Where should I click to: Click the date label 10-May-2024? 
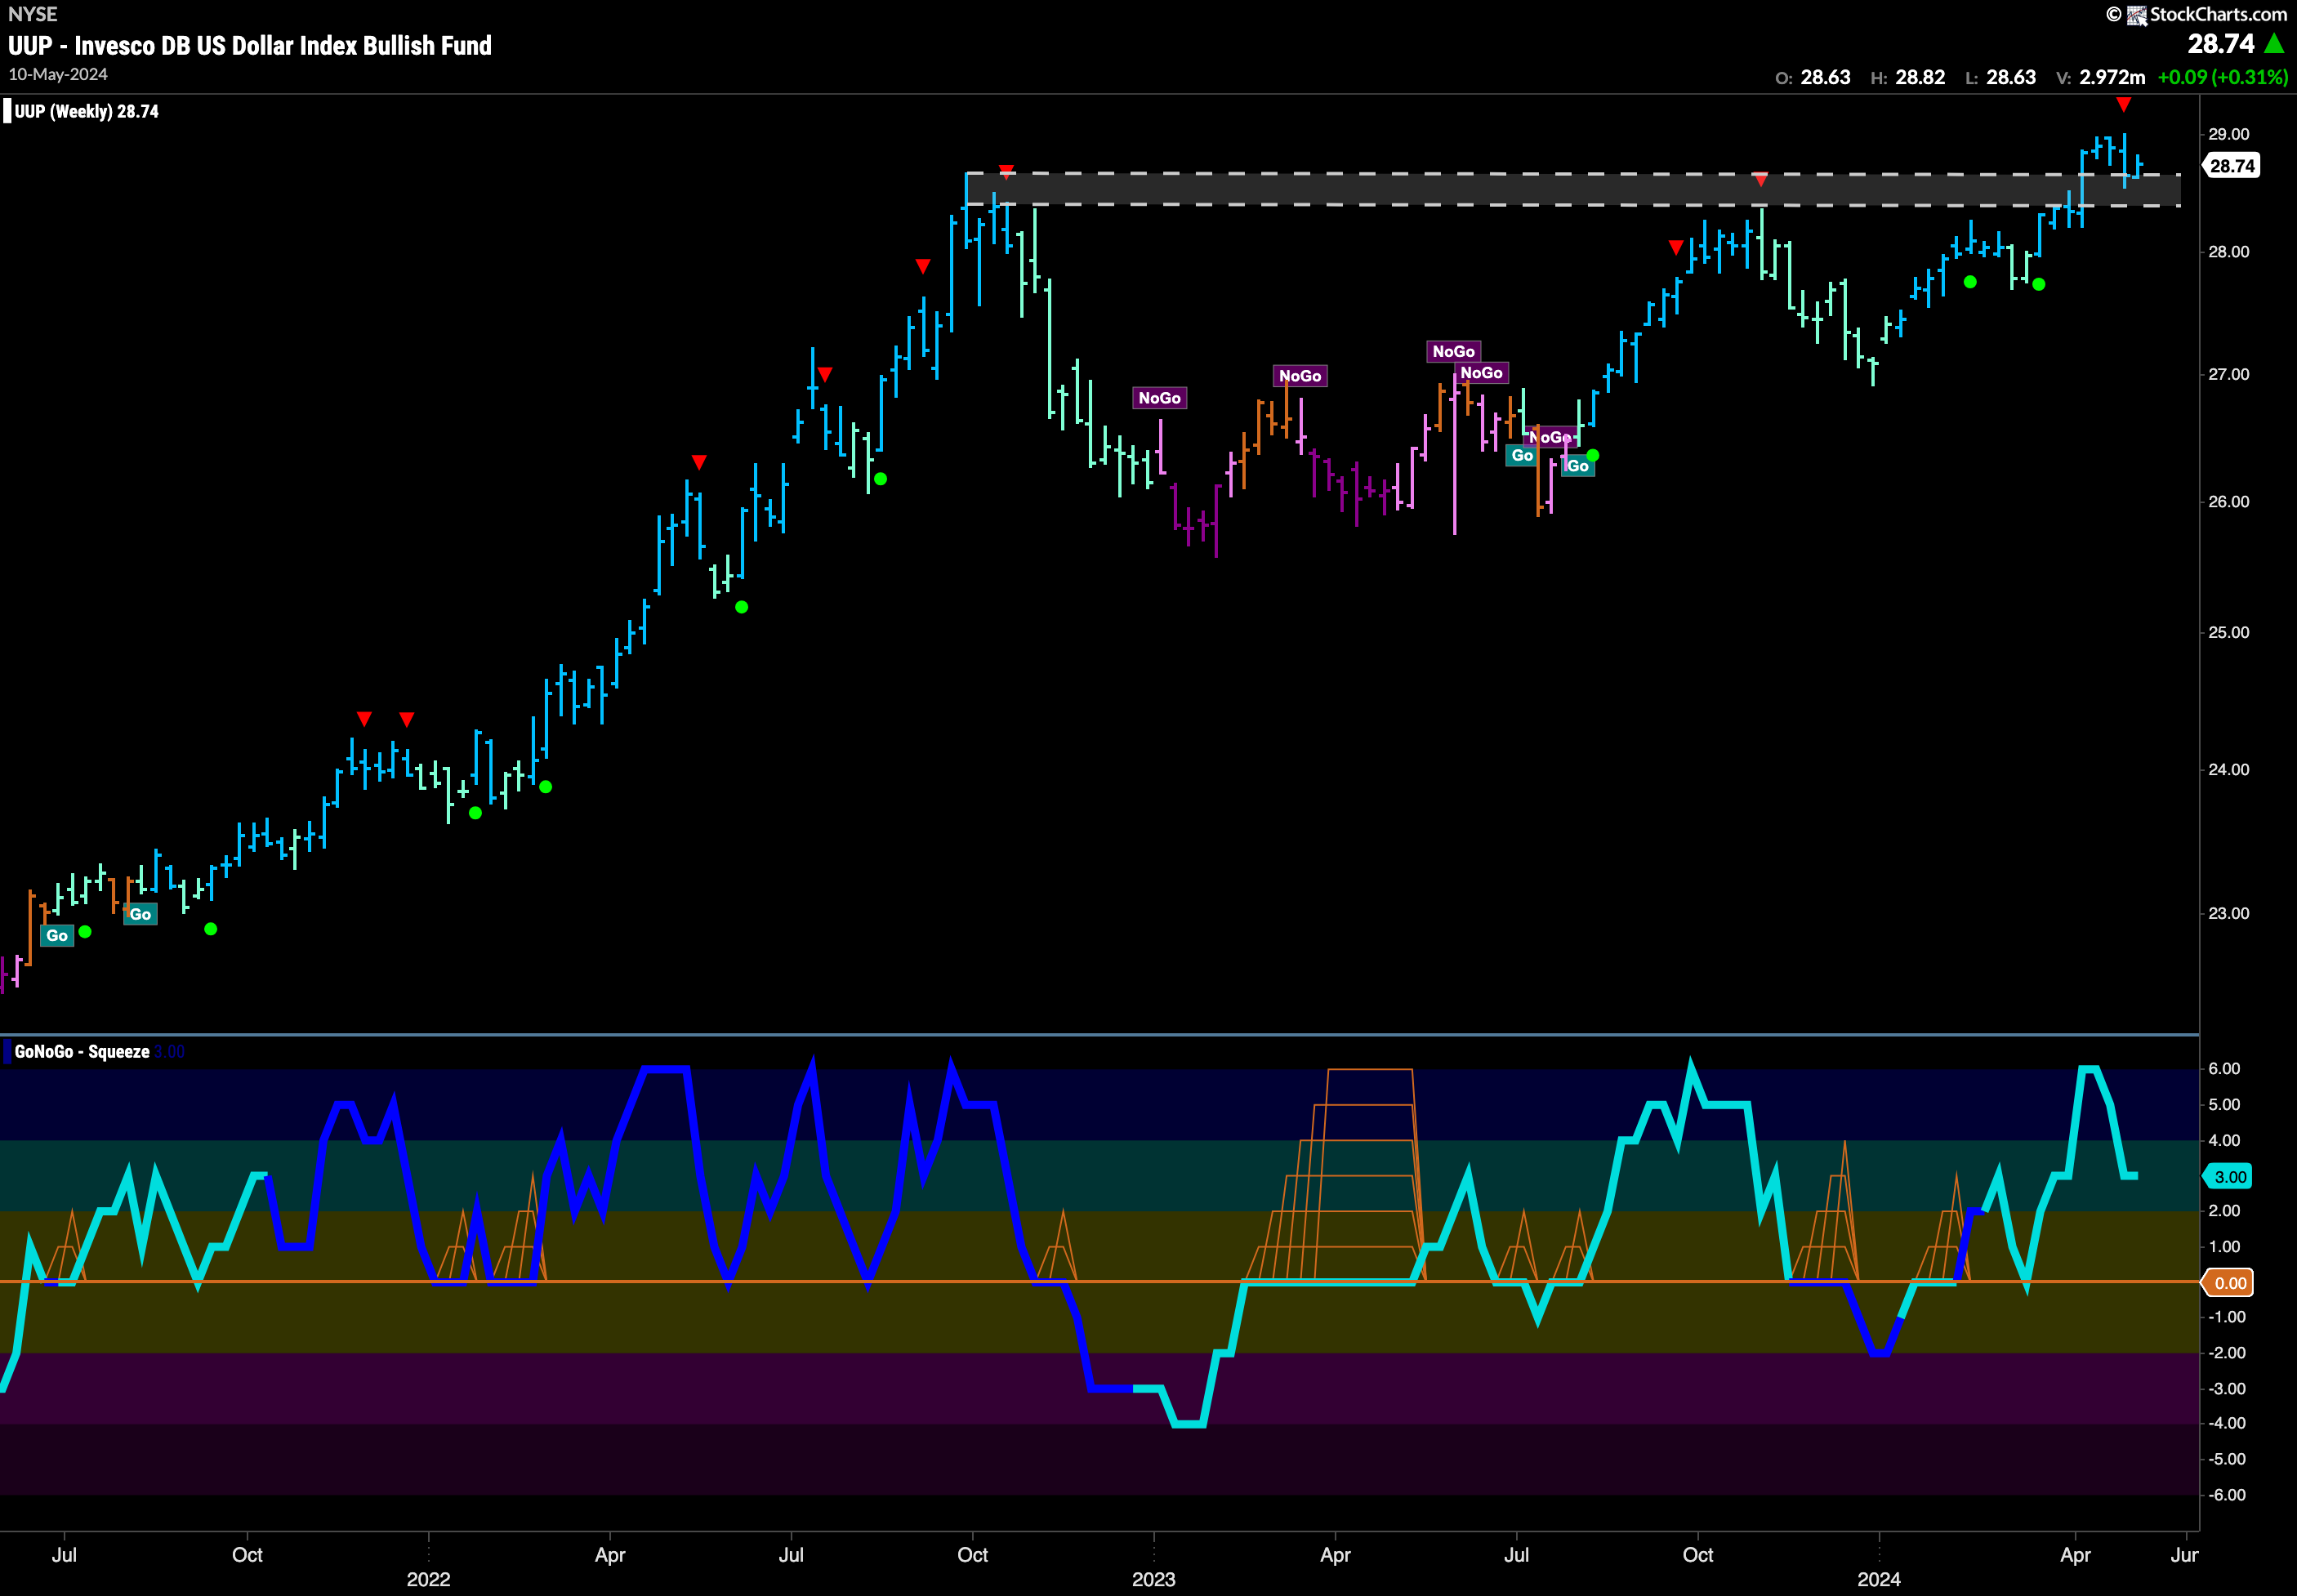point(58,75)
